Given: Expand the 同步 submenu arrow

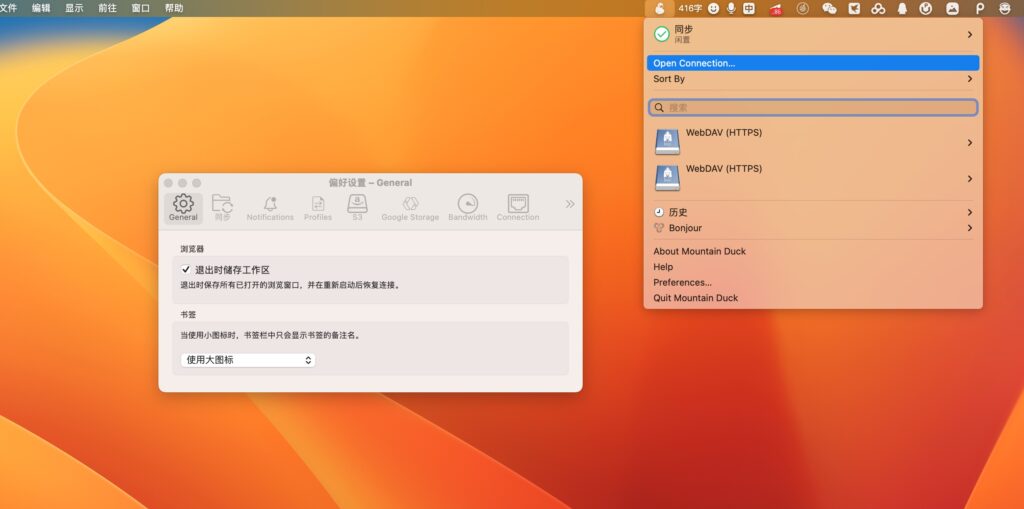Looking at the screenshot, I should [970, 34].
